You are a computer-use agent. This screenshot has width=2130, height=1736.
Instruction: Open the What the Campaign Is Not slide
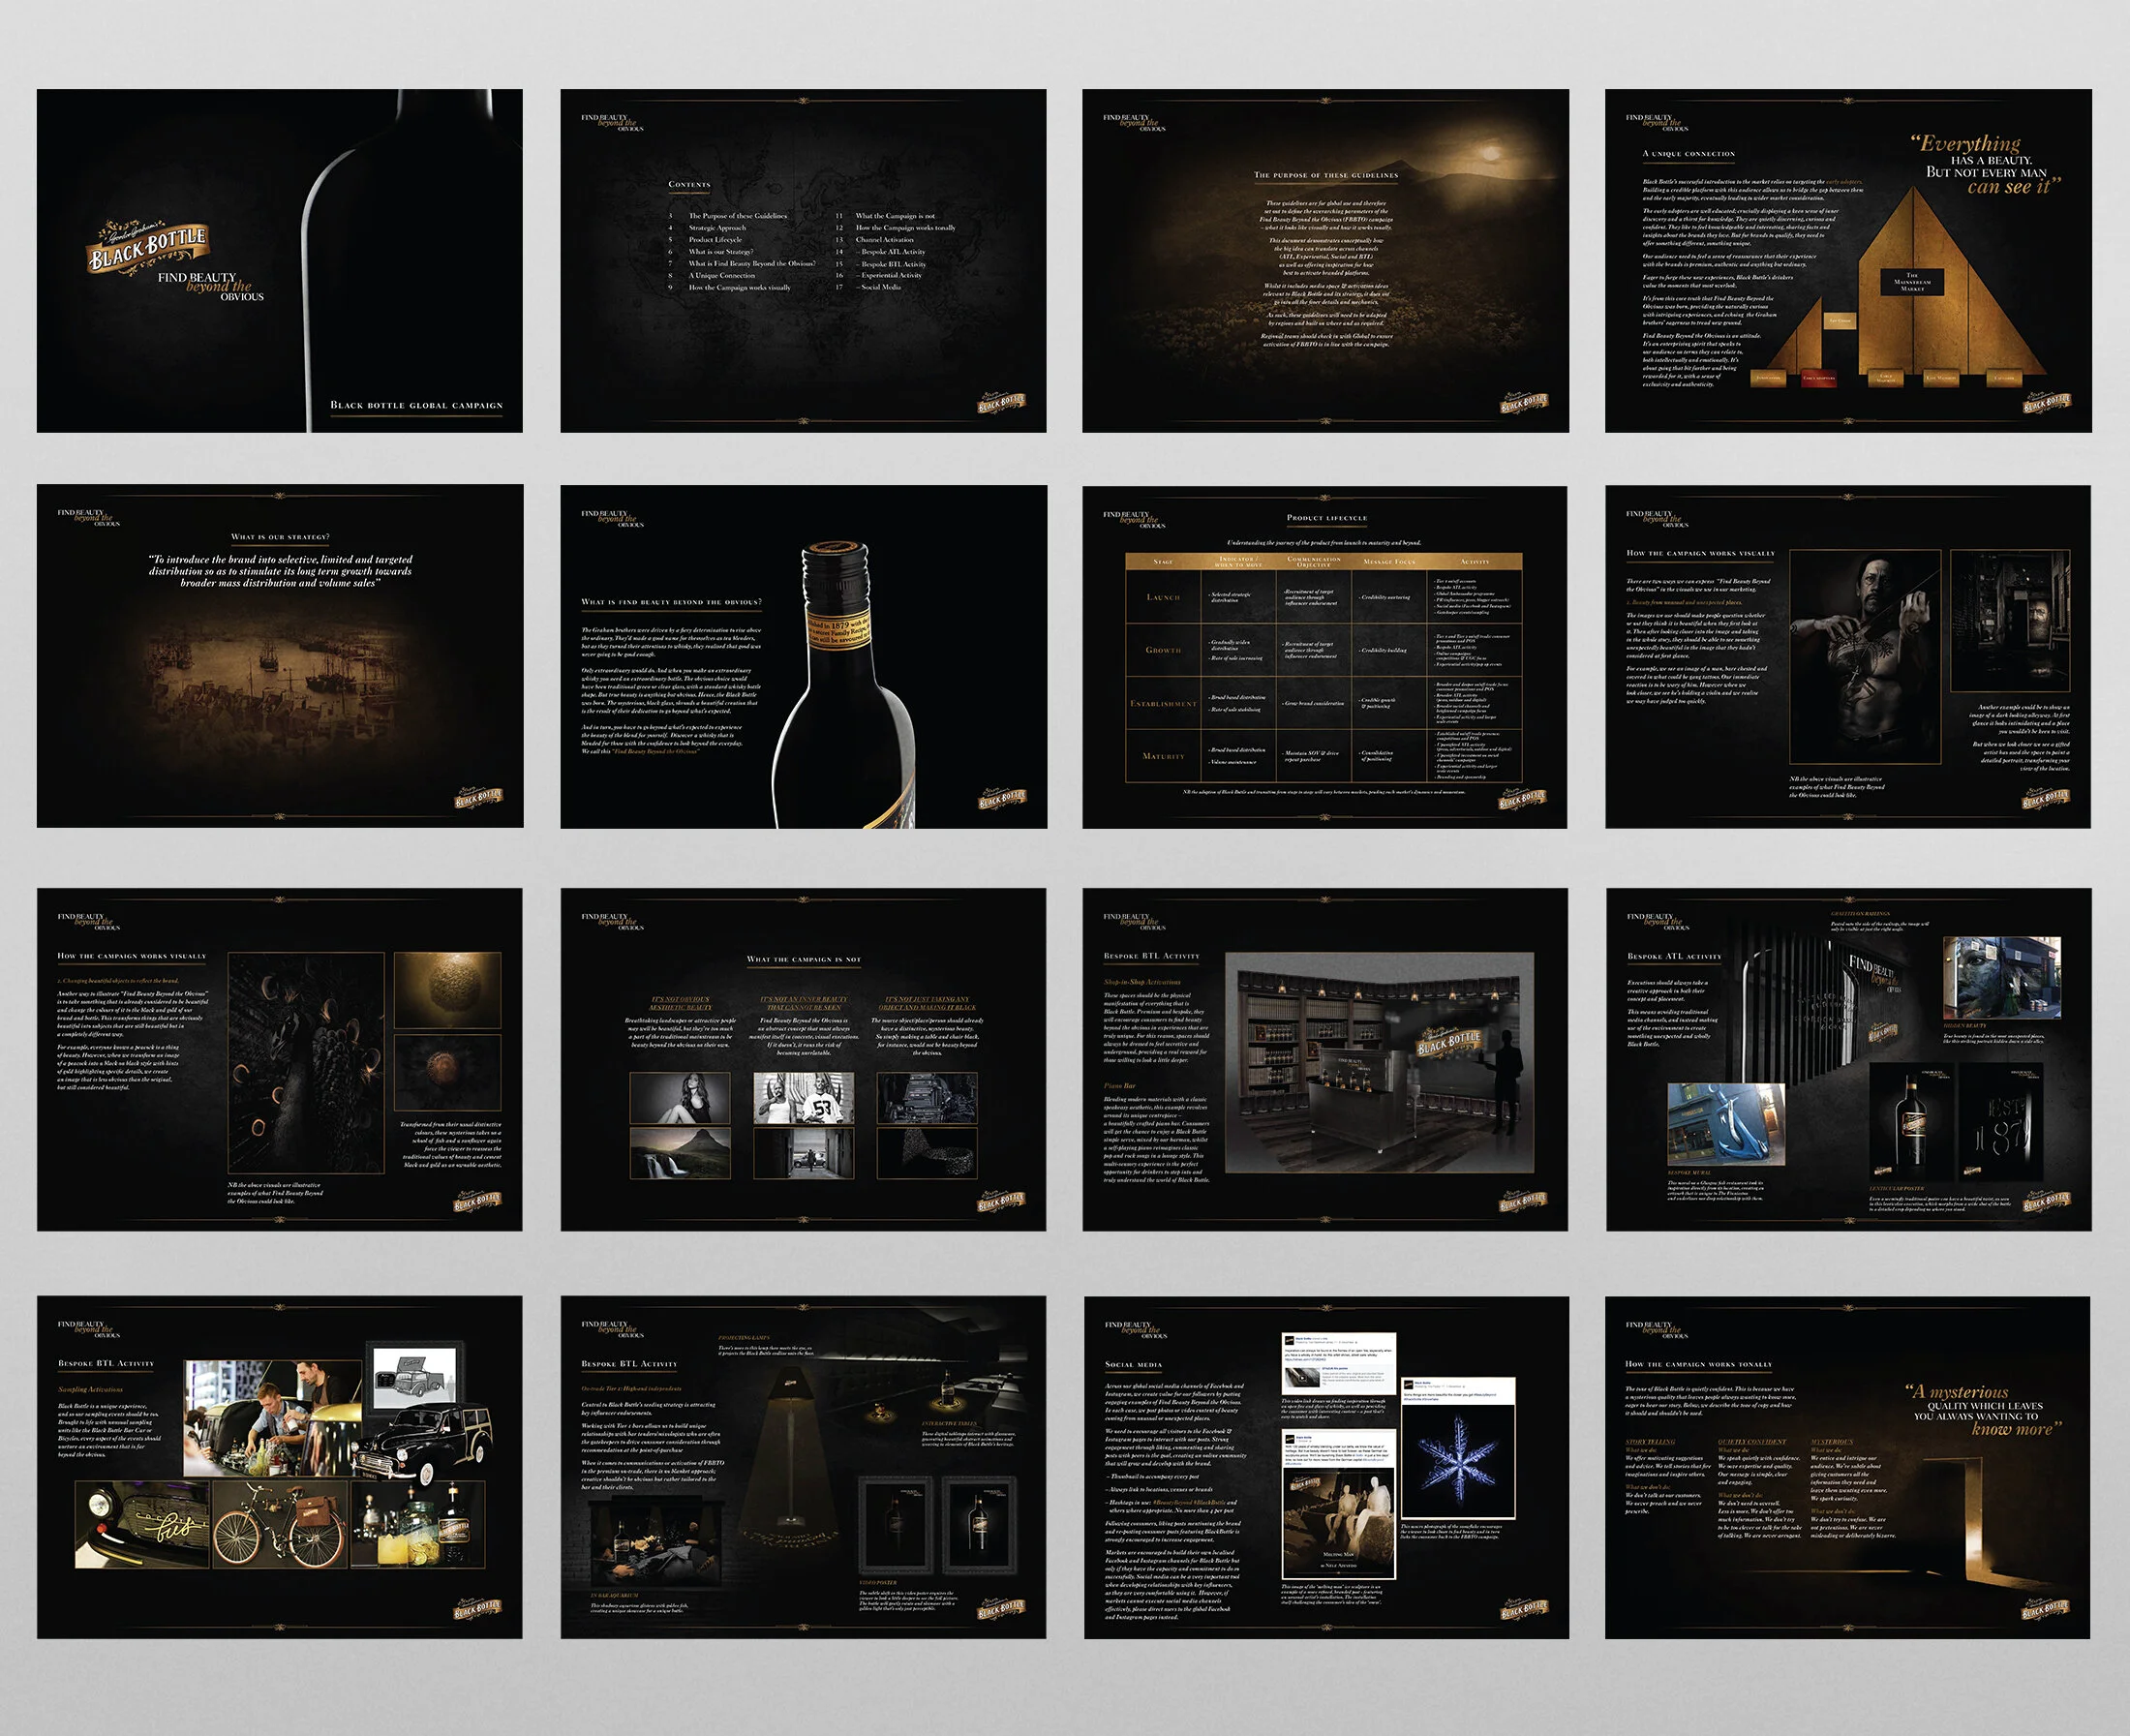(803, 1059)
